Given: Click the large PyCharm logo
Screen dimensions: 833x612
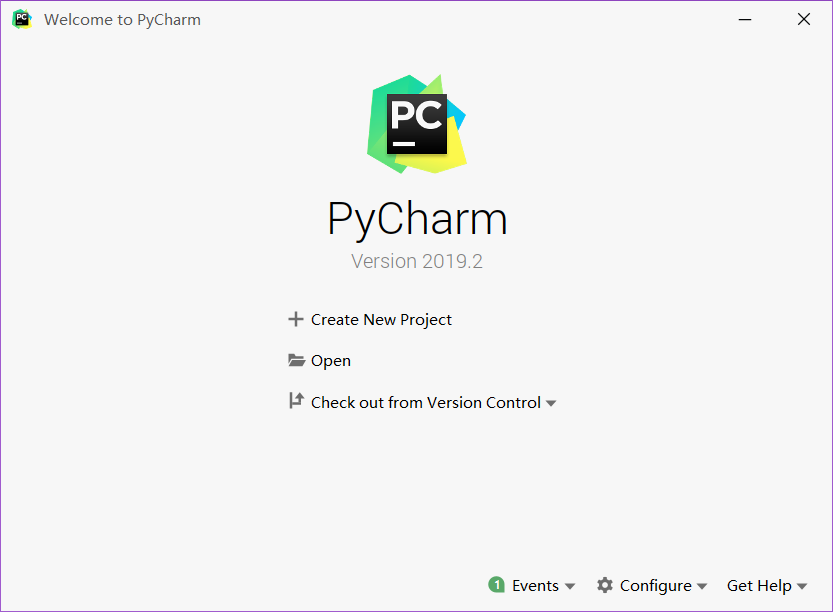Looking at the screenshot, I should [x=416, y=124].
